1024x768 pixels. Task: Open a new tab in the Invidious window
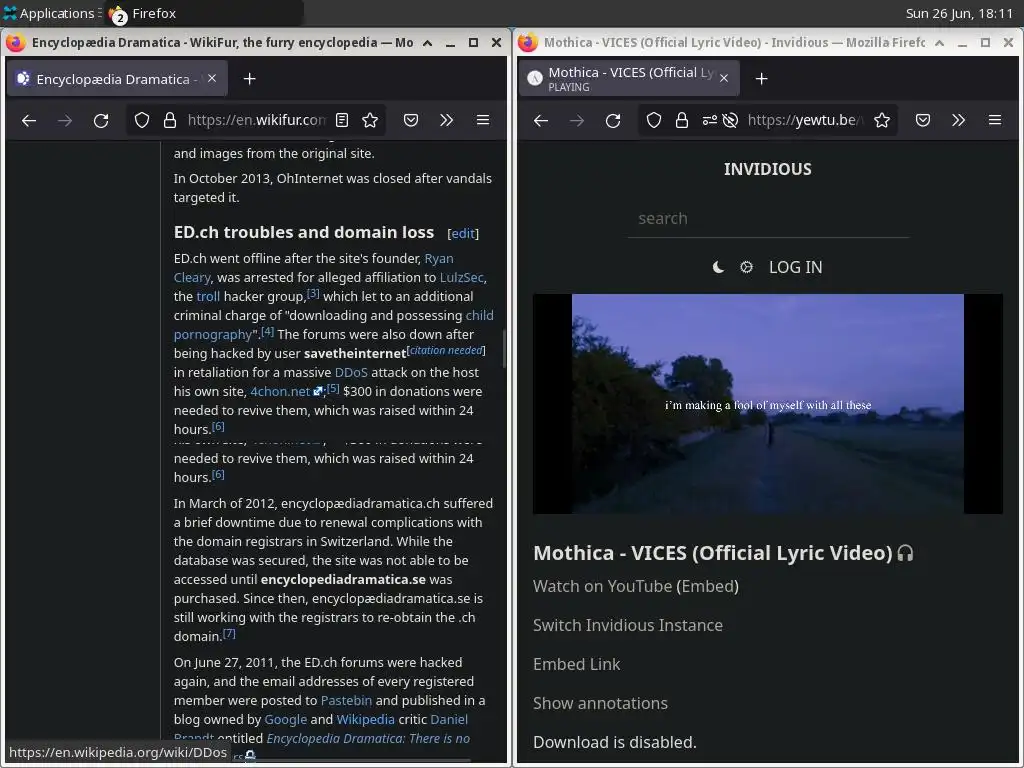pyautogui.click(x=761, y=79)
